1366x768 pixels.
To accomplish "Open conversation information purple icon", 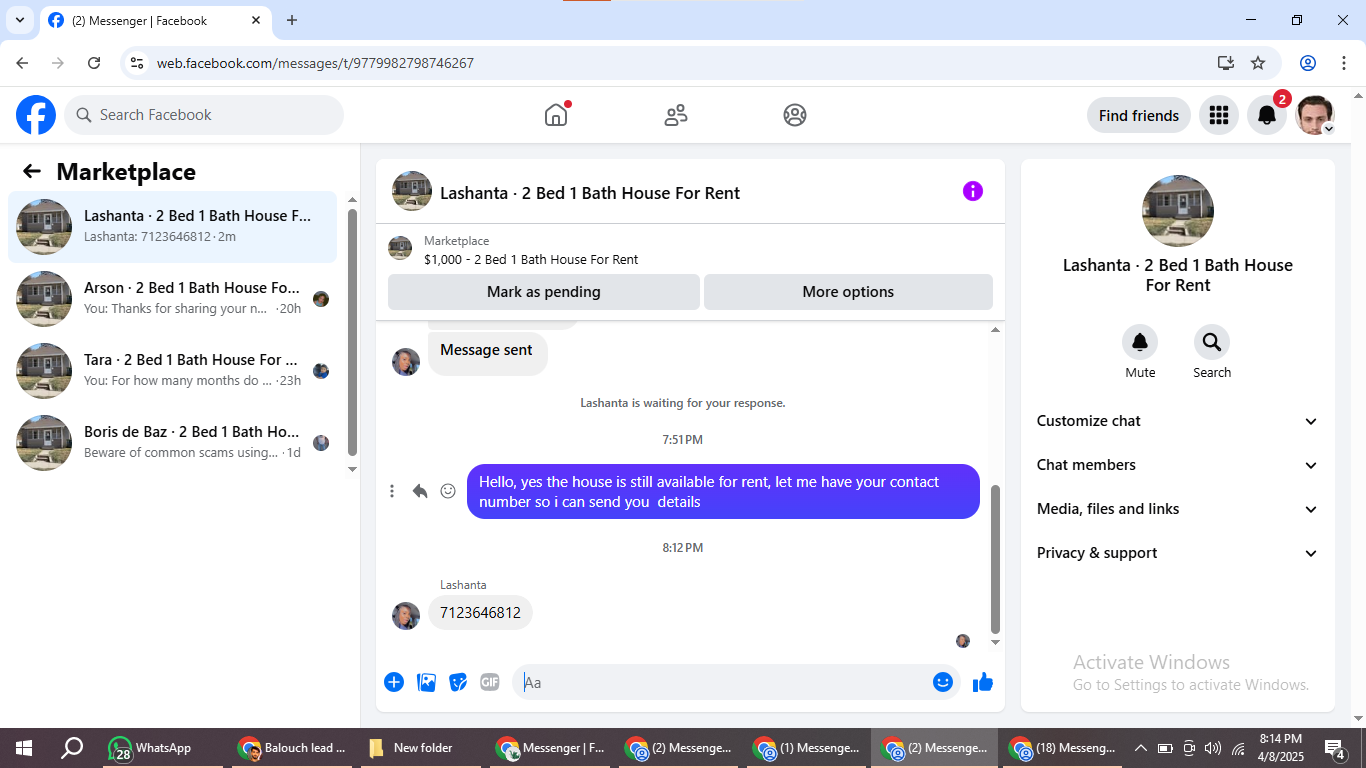I will pos(973,191).
